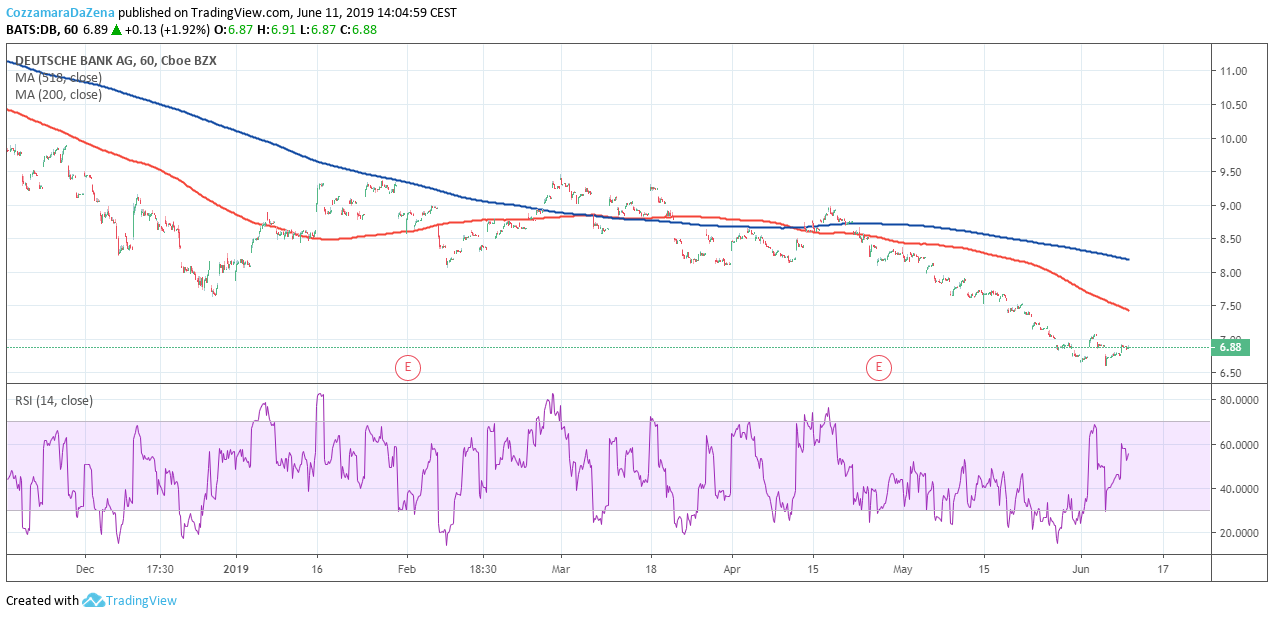The width and height of the screenshot is (1274, 618).
Task: Select the RSI (14, close) indicator label
Action: 54,400
